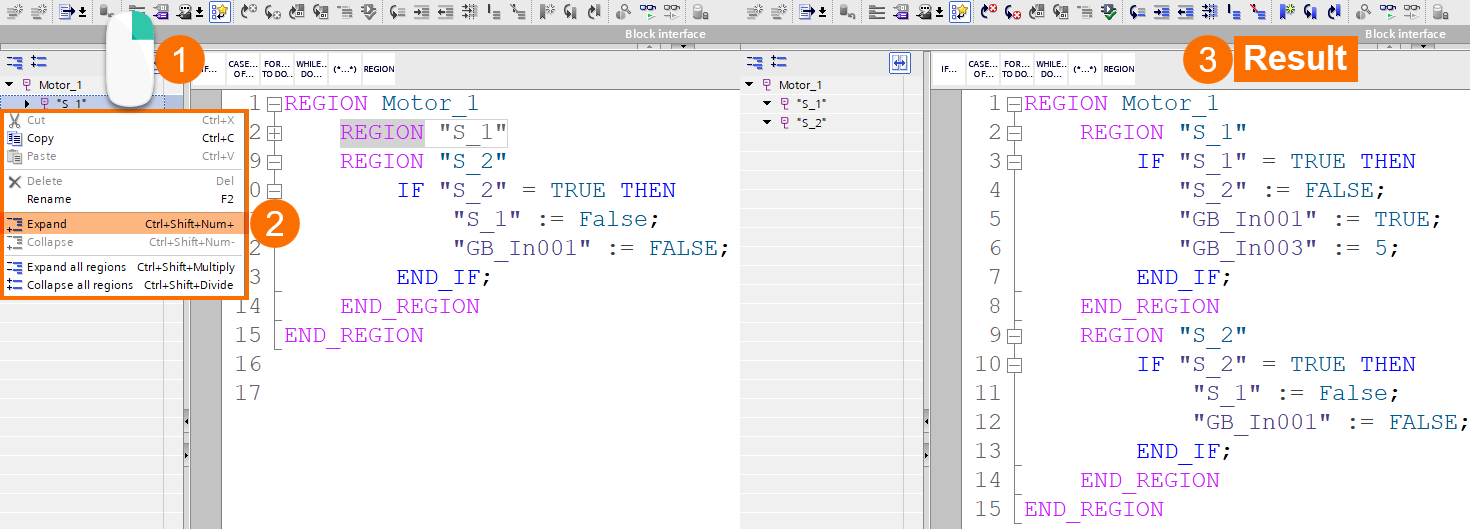Collapse line 3 IF fold marker in Result editor
Image resolution: width=1470 pixels, height=529 pixels.
pos(1014,161)
